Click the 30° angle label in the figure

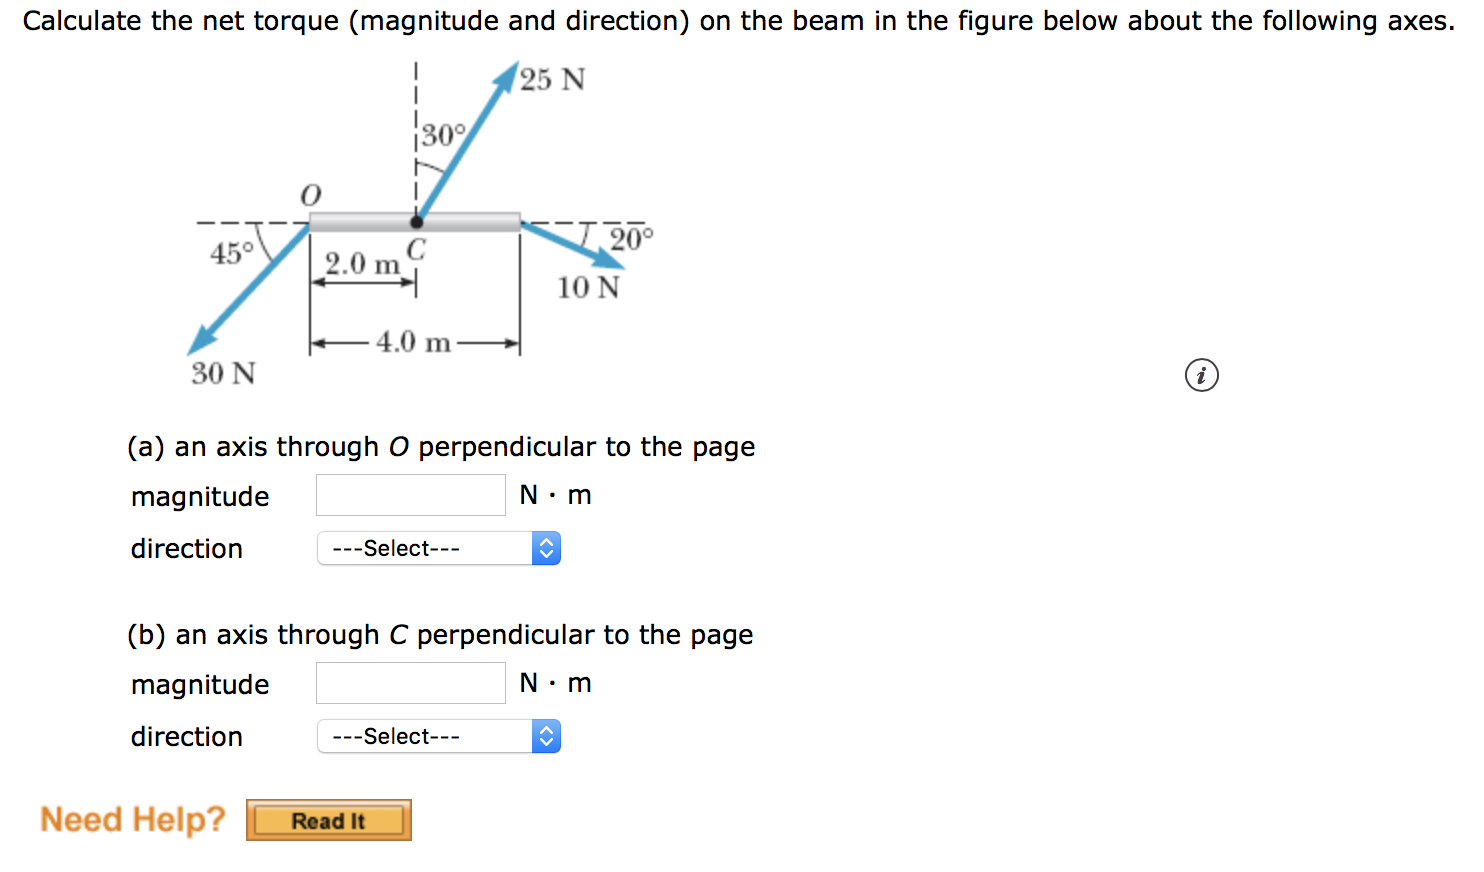pos(443,131)
